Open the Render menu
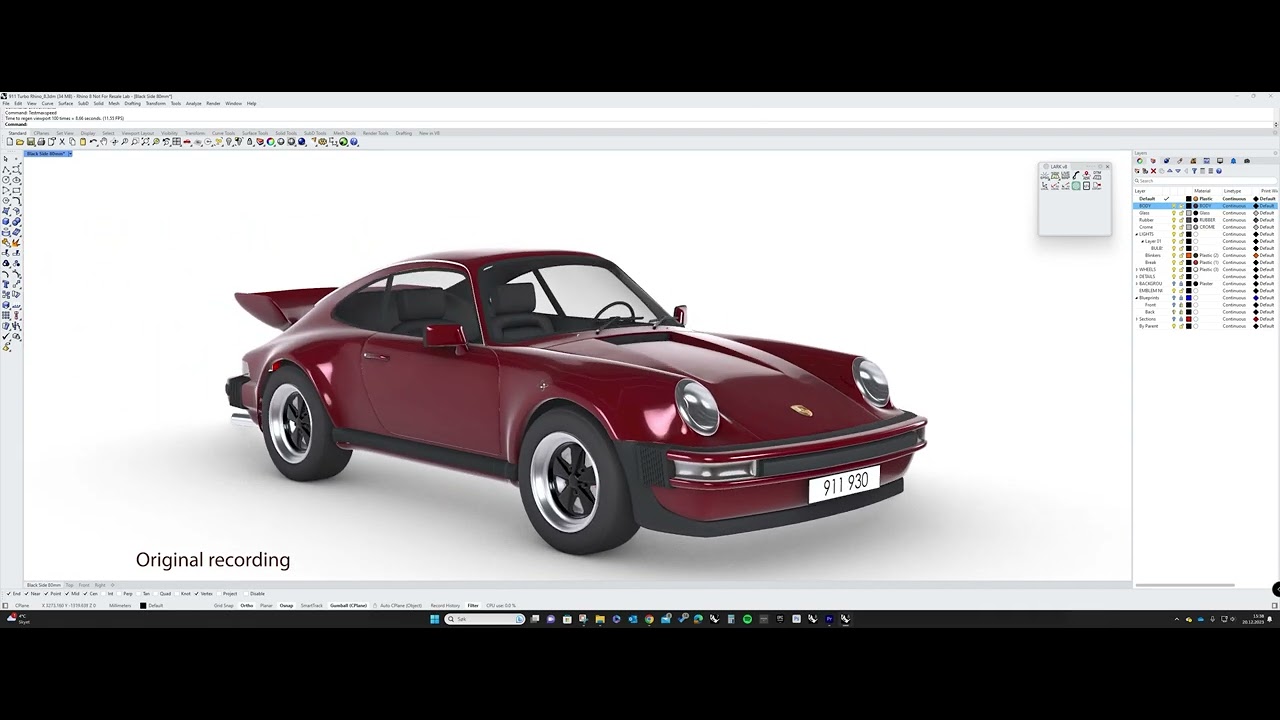 213,103
